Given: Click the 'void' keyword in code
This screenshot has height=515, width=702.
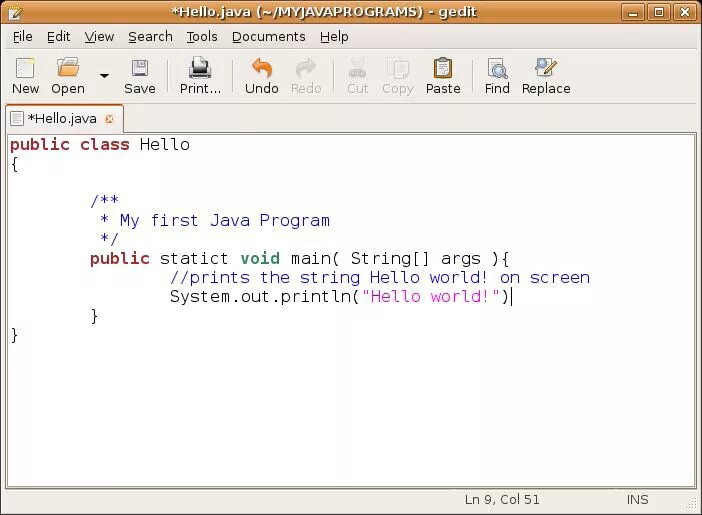Looking at the screenshot, I should tap(260, 259).
